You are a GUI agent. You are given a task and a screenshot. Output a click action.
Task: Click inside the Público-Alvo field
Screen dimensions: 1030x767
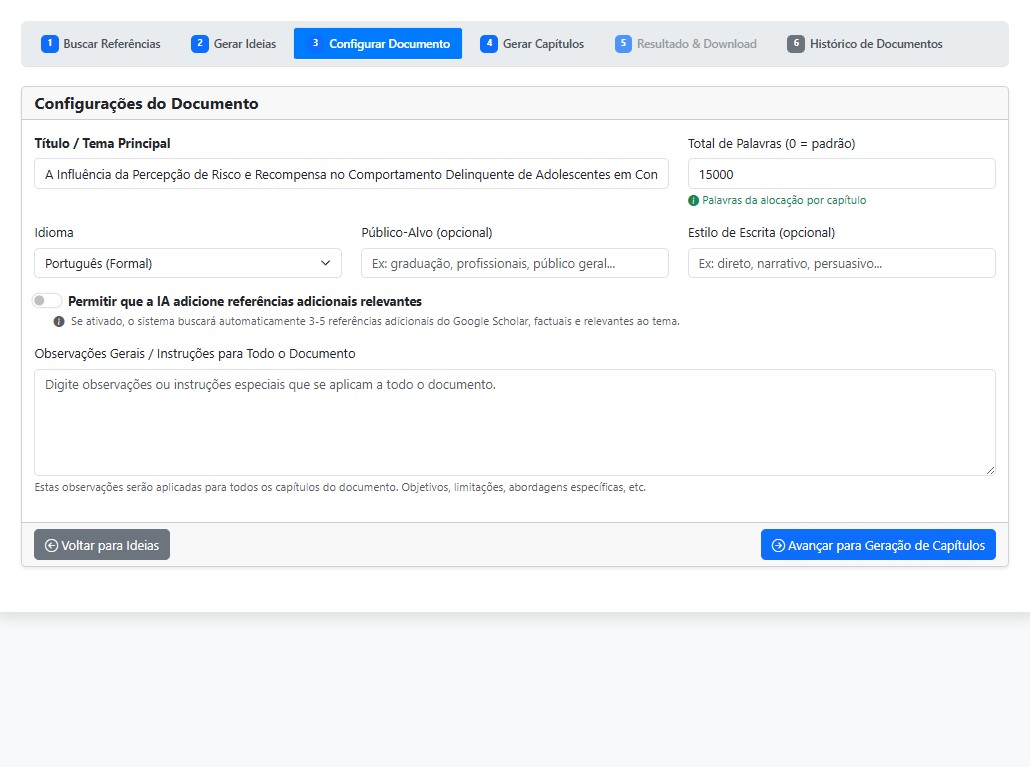[514, 263]
